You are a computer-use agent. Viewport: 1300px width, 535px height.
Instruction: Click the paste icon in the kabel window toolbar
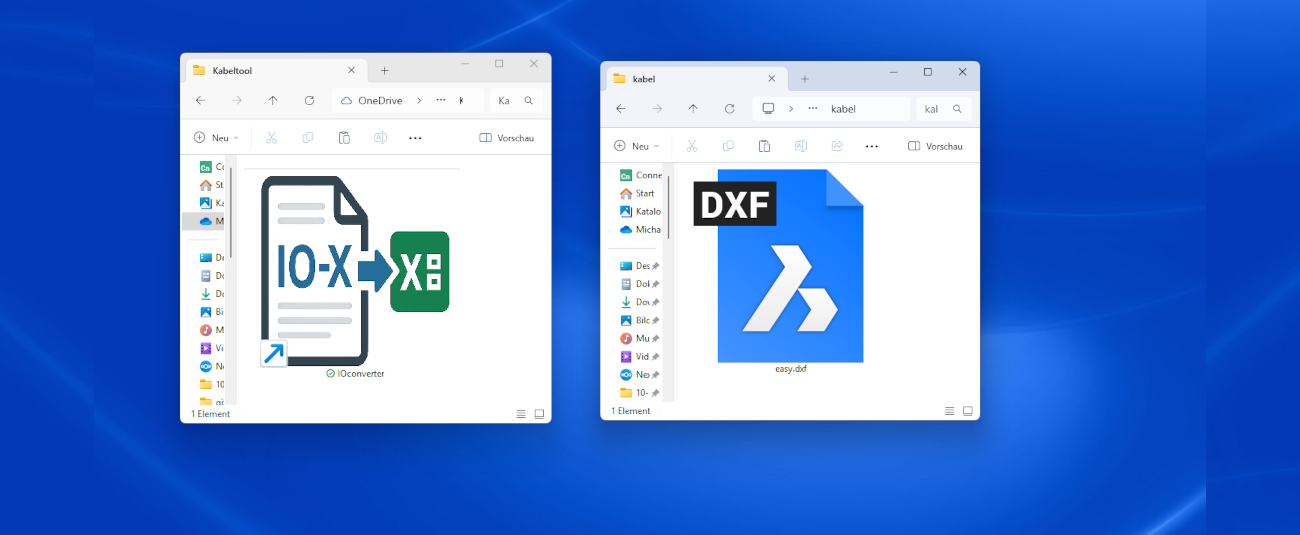pos(764,146)
